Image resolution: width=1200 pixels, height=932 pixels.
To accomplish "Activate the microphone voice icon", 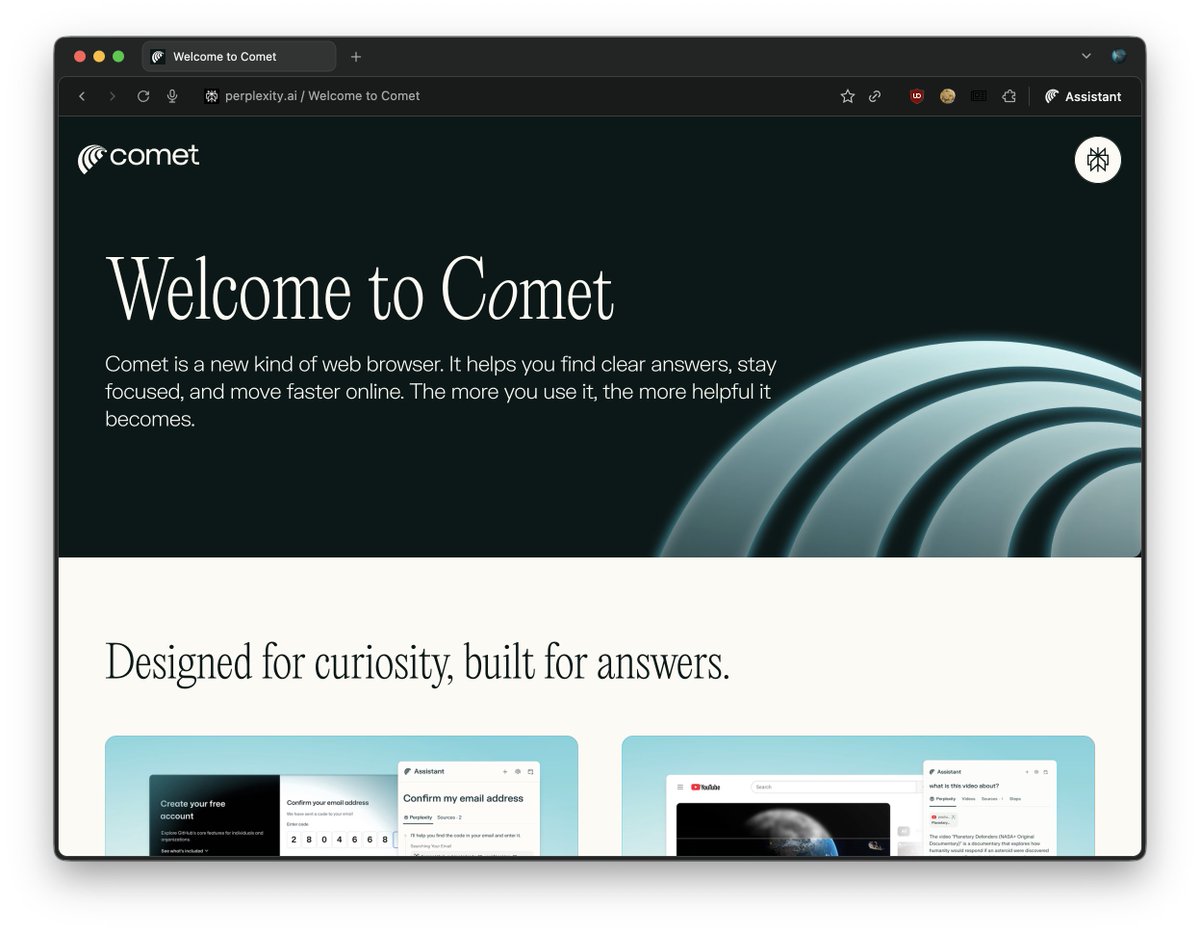I will pos(172,96).
